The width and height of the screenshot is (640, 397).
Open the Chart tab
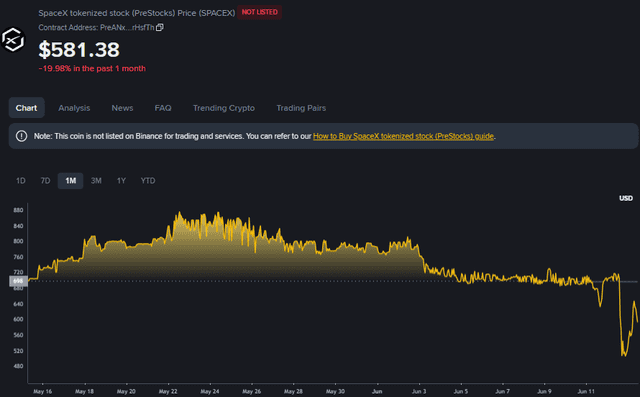tap(27, 108)
